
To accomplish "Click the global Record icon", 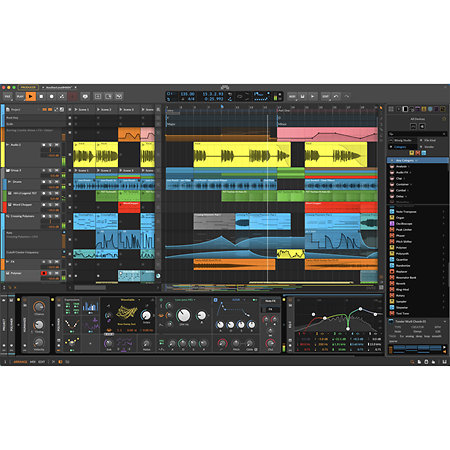I will pos(52,96).
